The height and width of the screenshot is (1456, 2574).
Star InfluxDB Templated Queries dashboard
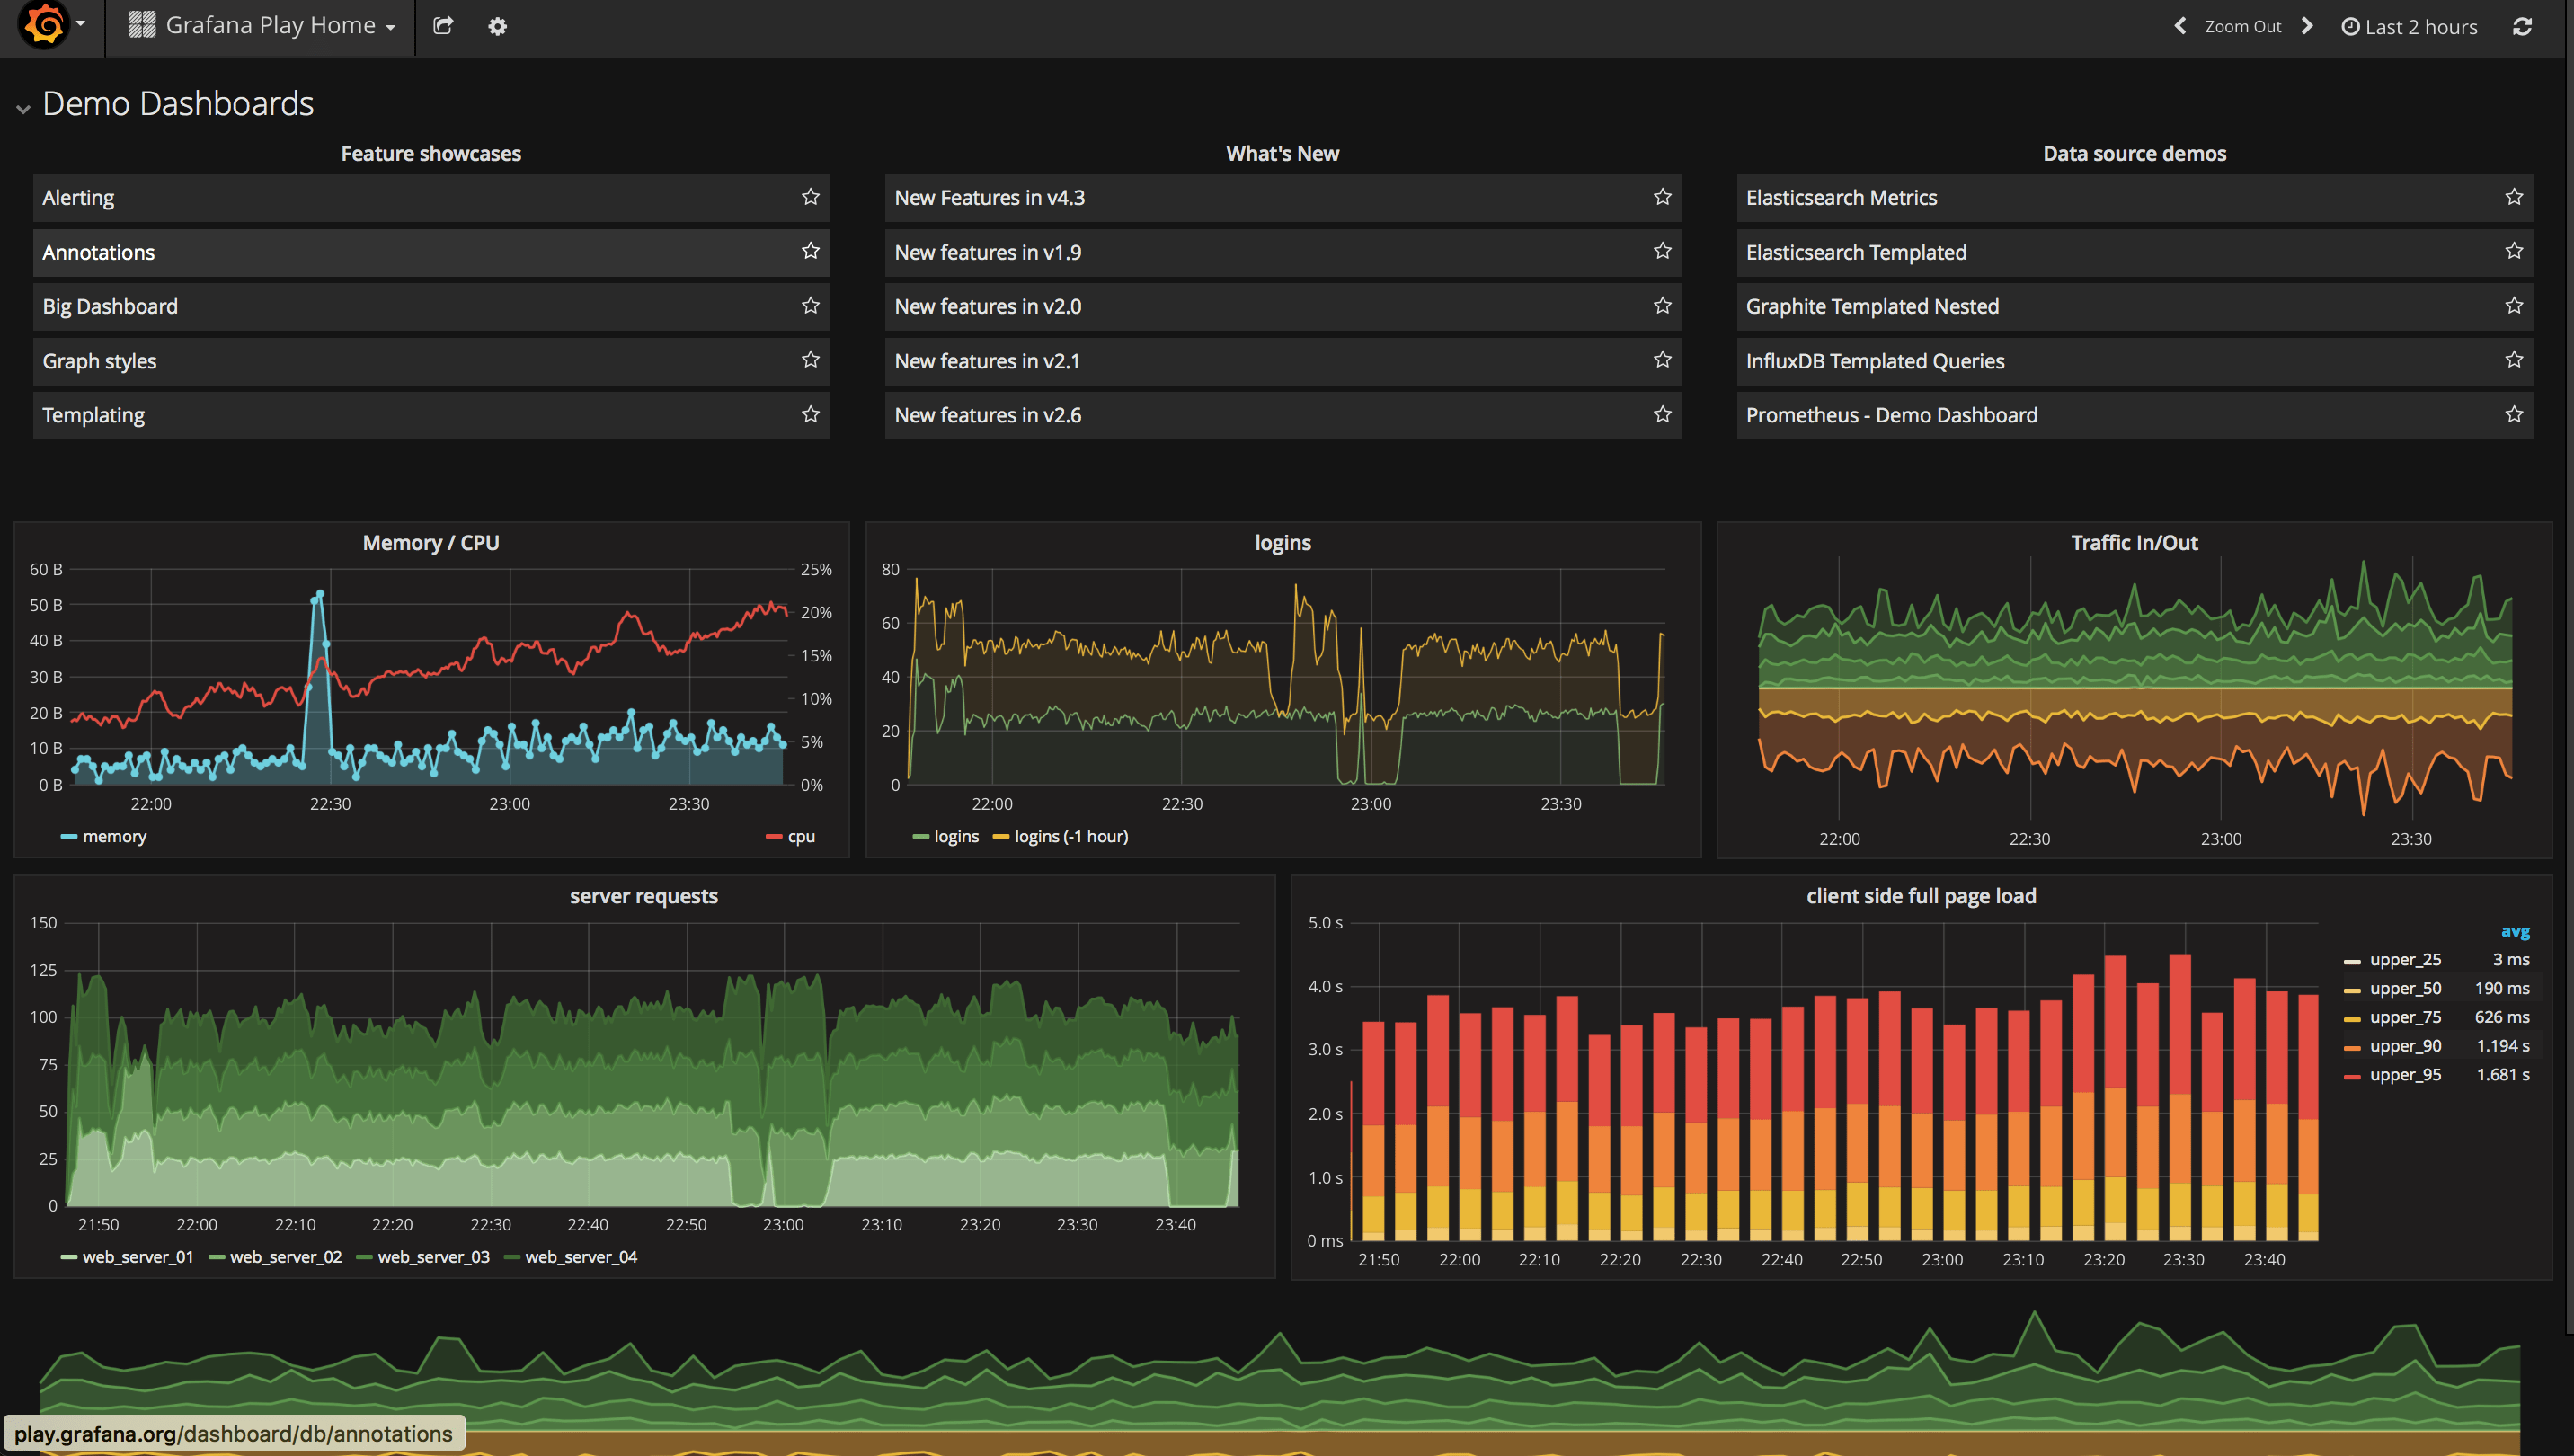point(2514,360)
